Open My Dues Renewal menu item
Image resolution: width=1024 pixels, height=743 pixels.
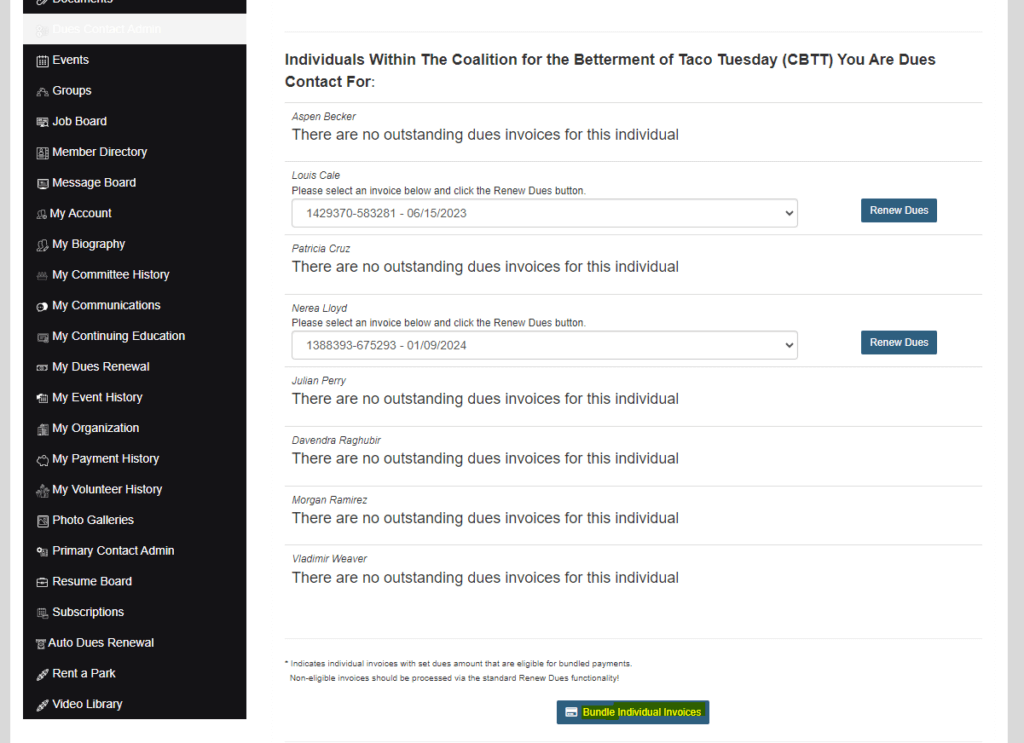[x=100, y=367]
